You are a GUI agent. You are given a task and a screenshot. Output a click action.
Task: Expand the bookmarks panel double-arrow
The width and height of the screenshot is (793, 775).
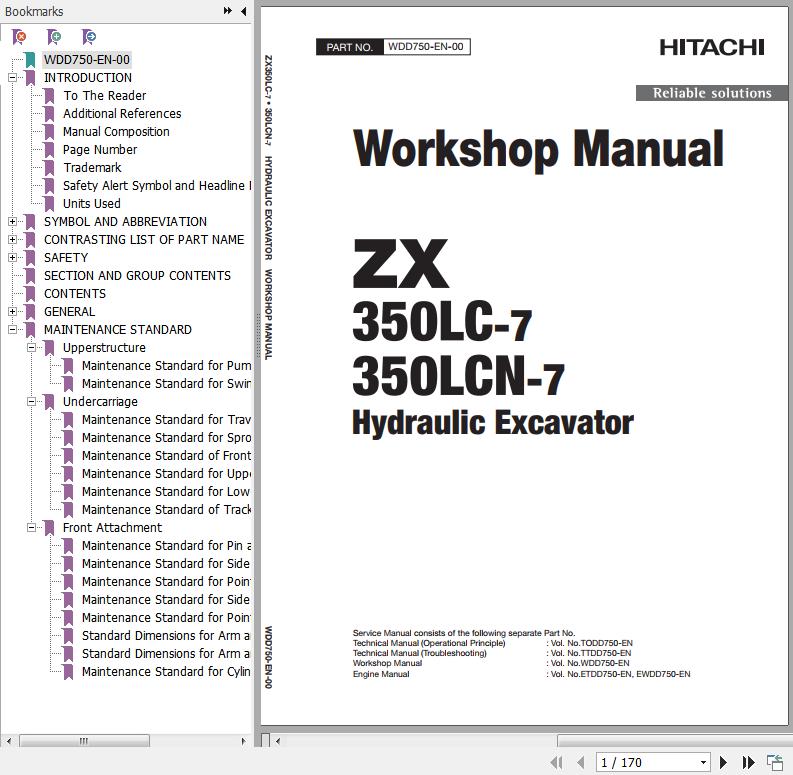[228, 11]
